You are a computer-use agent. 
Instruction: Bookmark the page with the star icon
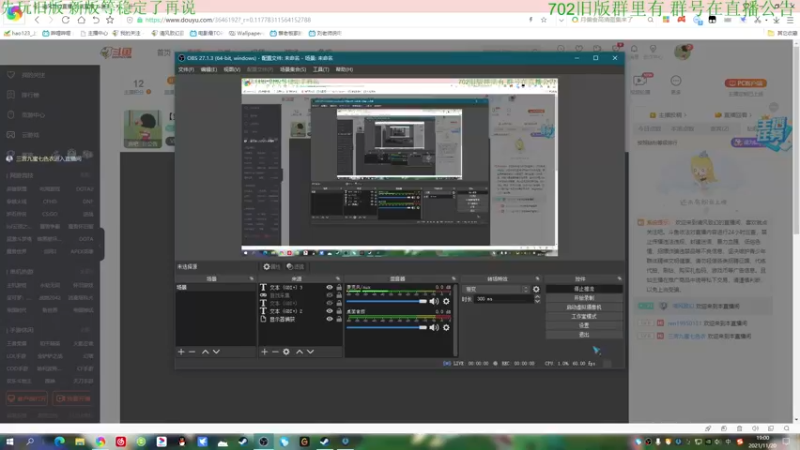(x=110, y=20)
